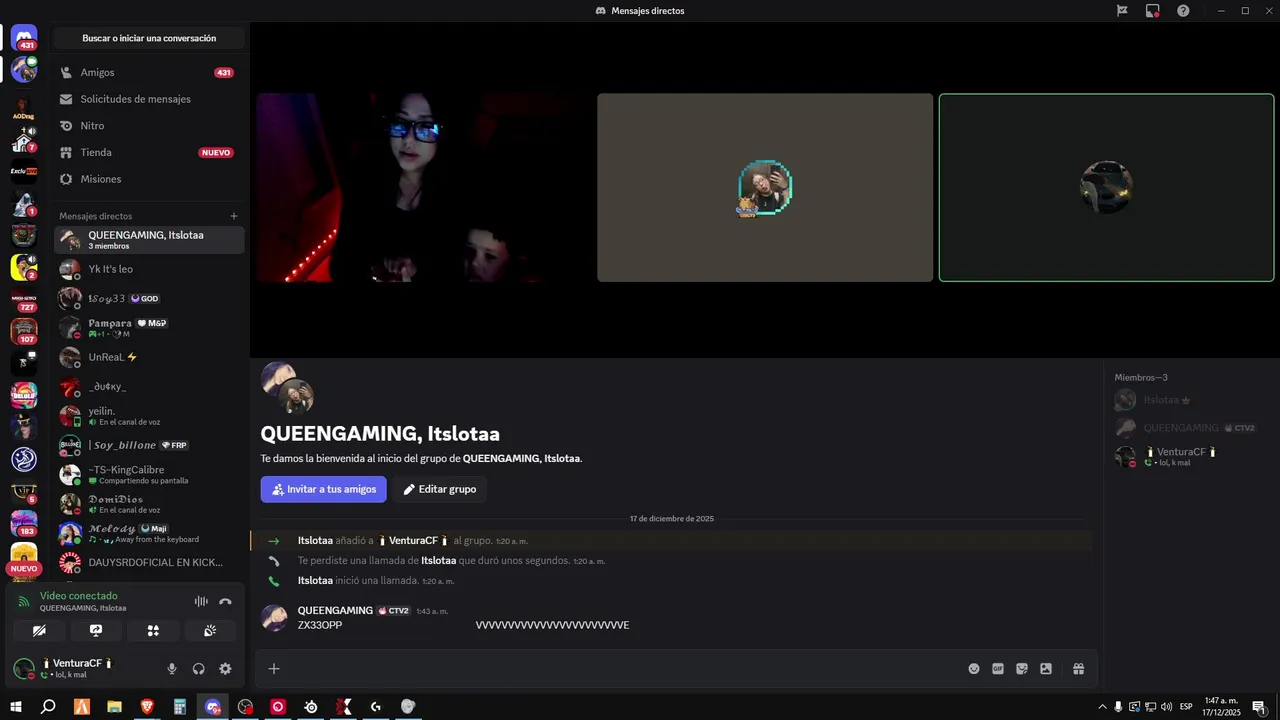
Task: Open the ~TS~KingCalibre conversation
Action: (149, 474)
